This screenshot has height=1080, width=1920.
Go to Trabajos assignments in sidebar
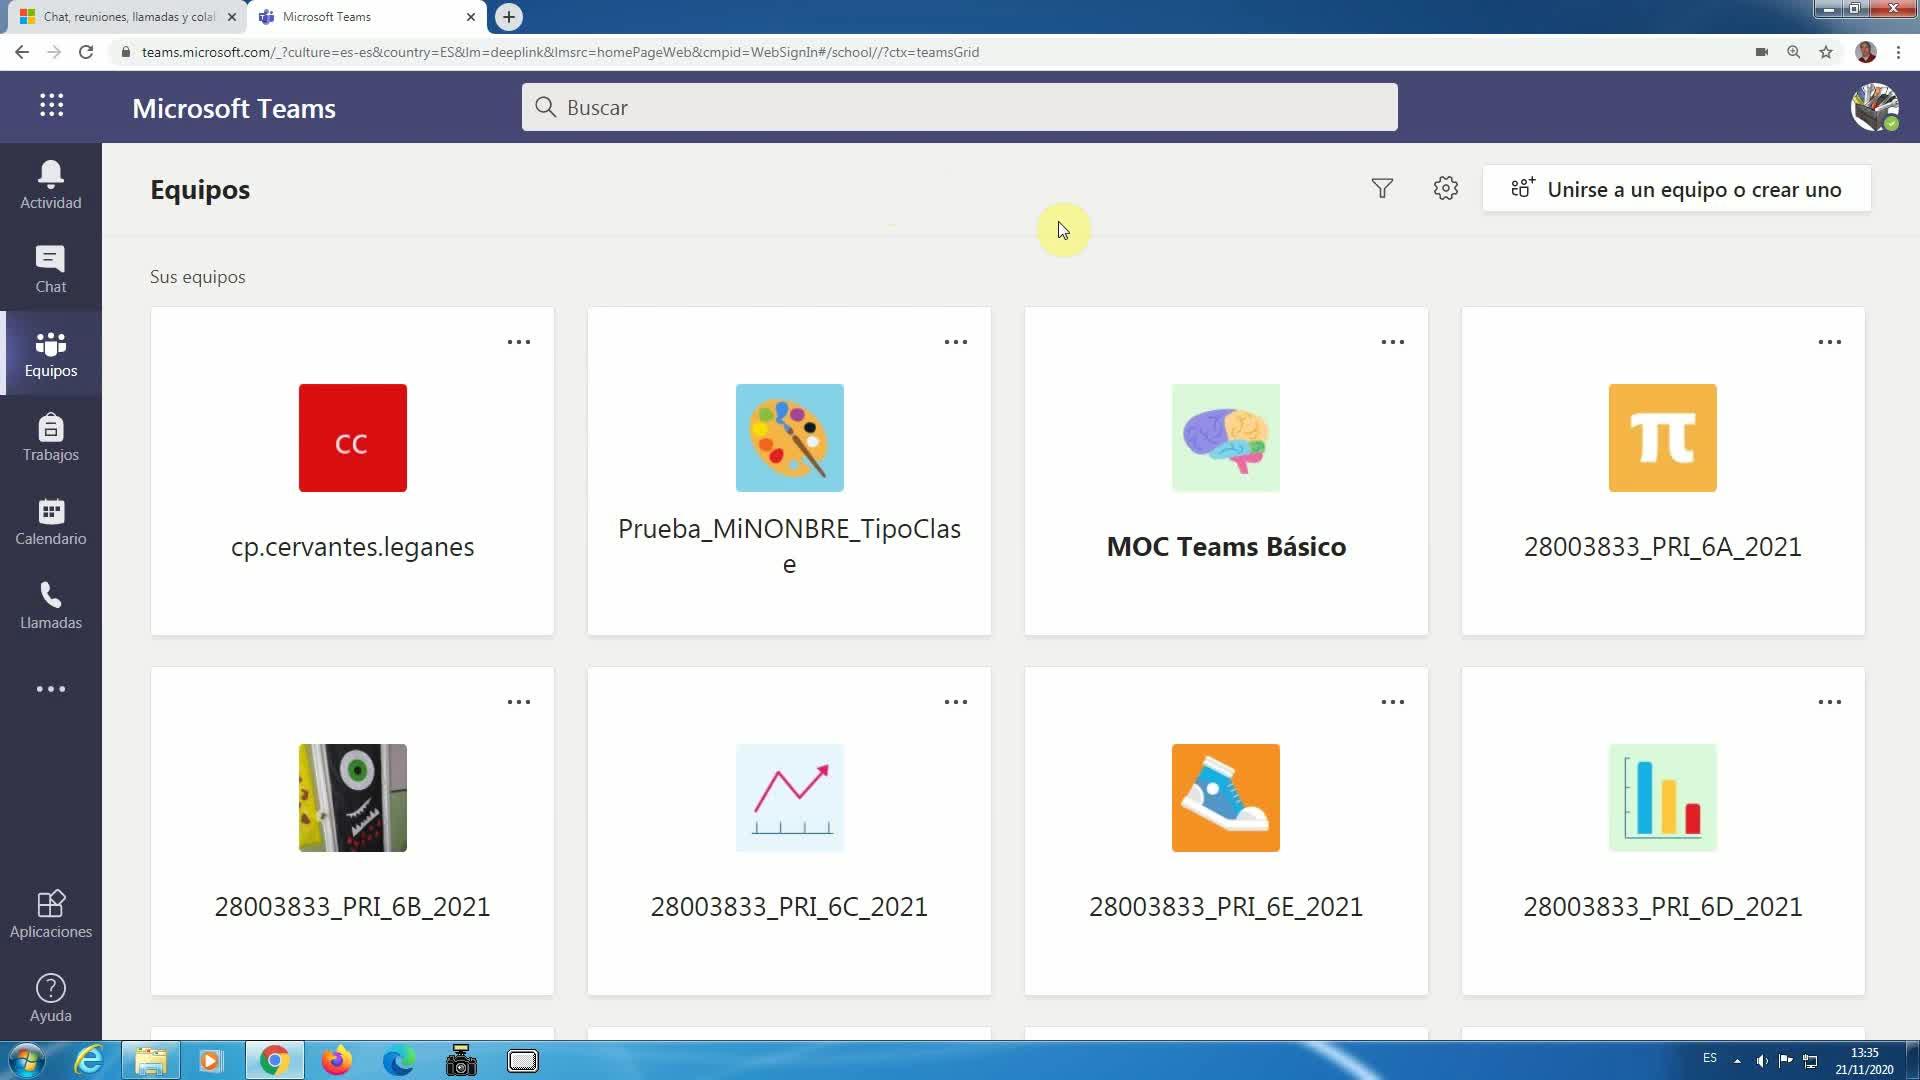point(51,437)
